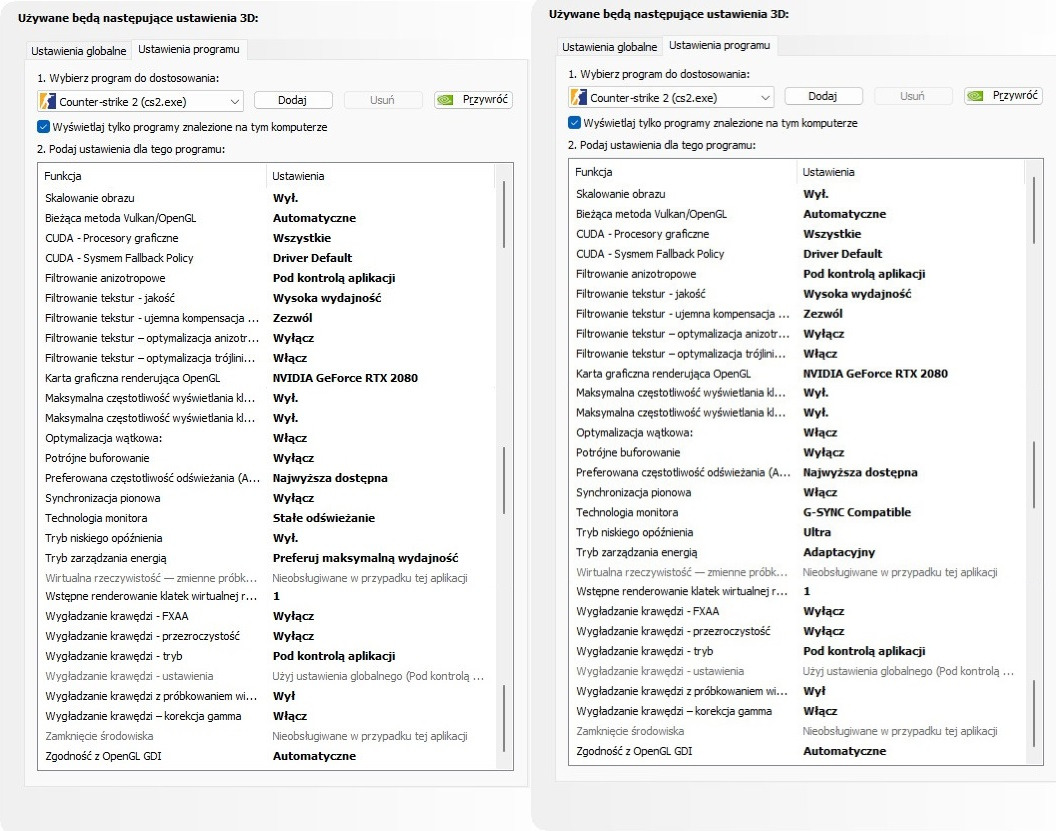Click Wygładzanie krawędzi – korekcja gamma in left panel

click(267, 716)
